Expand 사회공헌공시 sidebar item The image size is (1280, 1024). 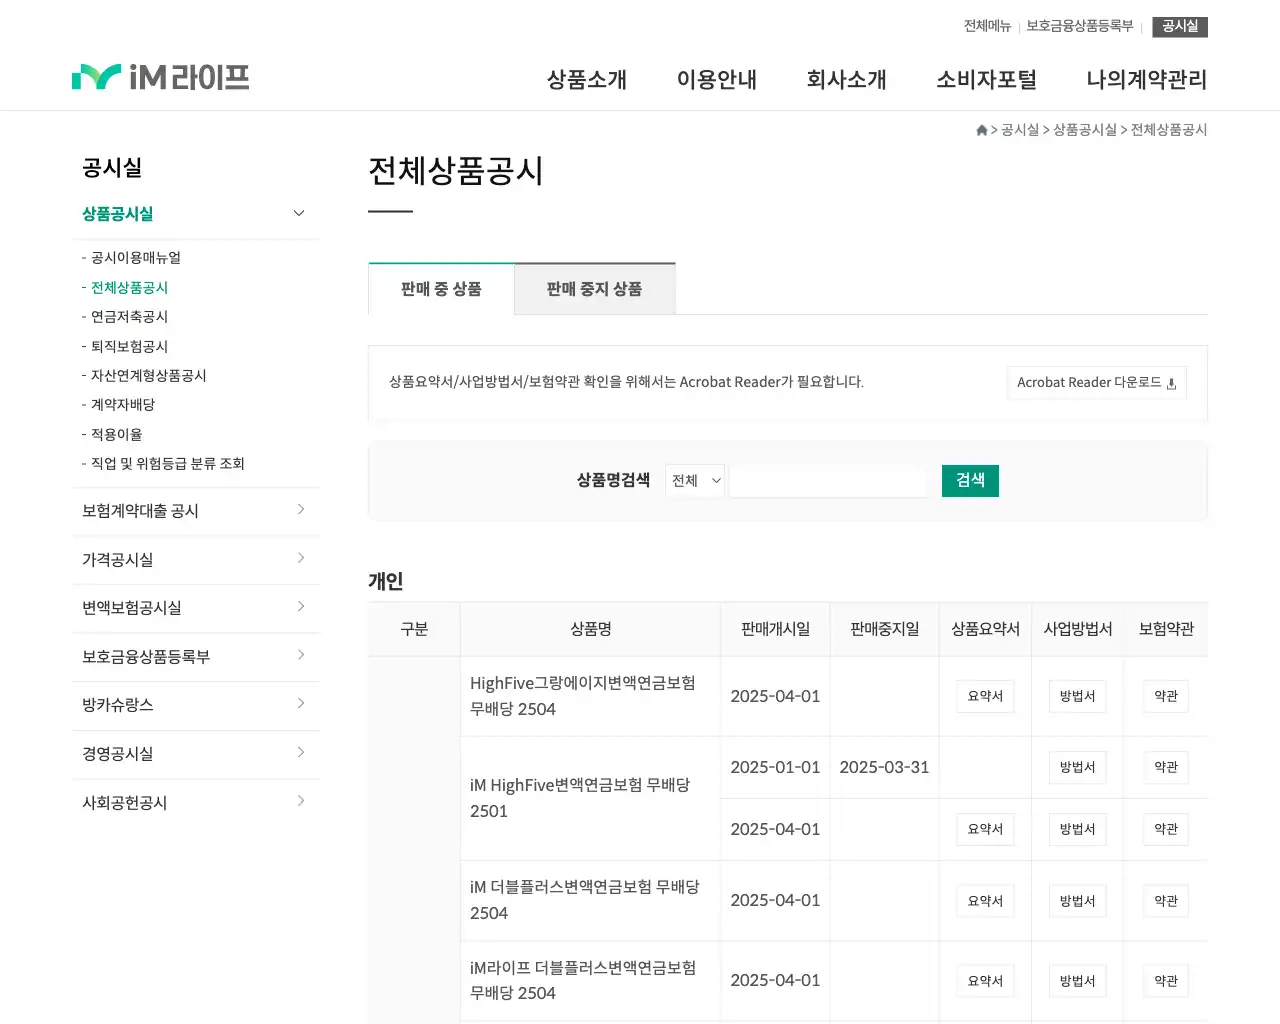(x=196, y=803)
